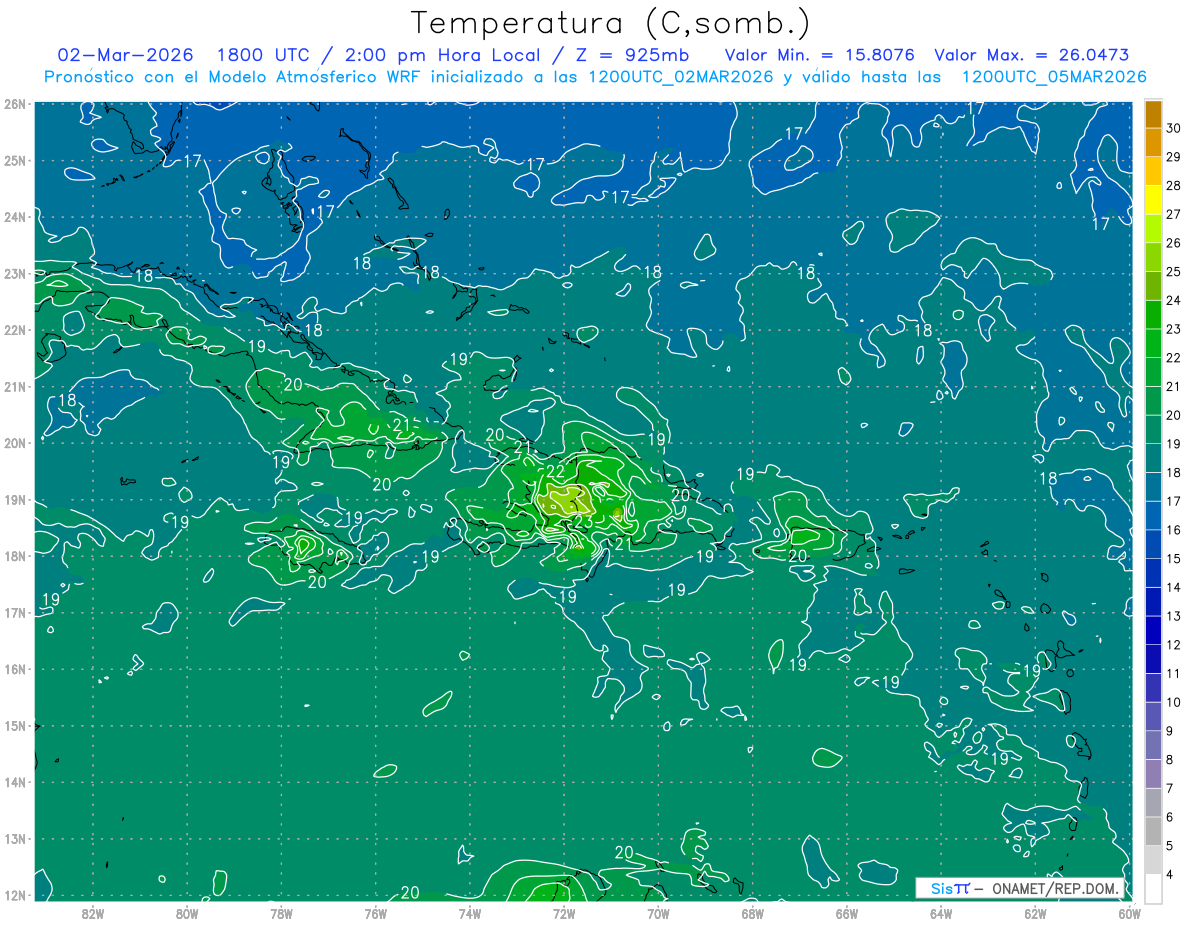This screenshot has width=1200, height=927.
Task: Click the 13N latitude axis label
Action: (15, 838)
